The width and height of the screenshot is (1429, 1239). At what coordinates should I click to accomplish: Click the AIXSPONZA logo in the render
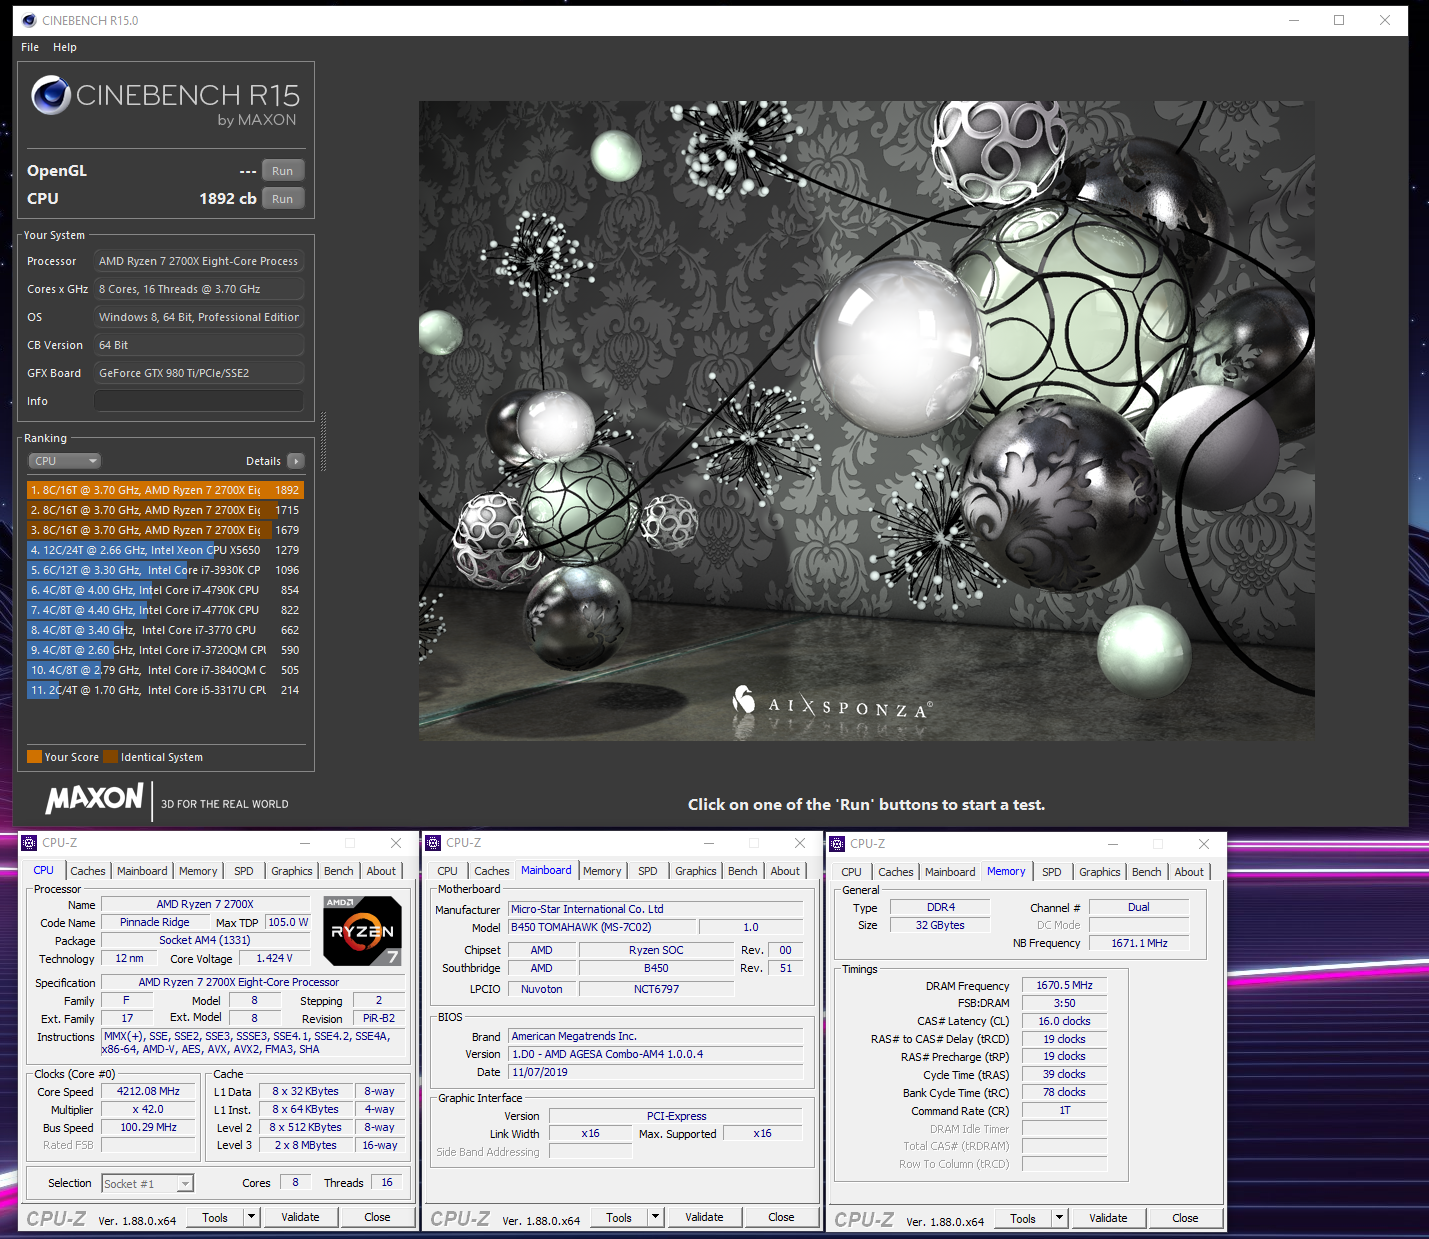pyautogui.click(x=833, y=704)
